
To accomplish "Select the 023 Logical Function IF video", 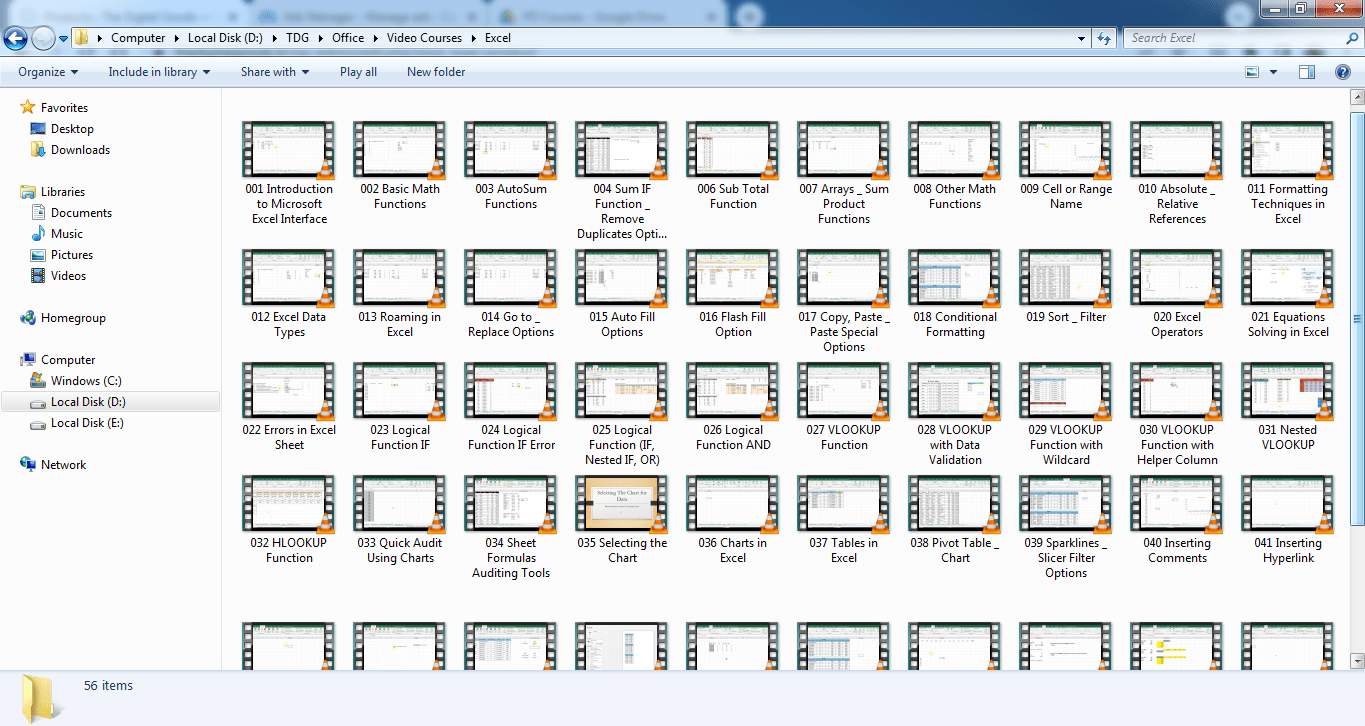I will coord(400,407).
